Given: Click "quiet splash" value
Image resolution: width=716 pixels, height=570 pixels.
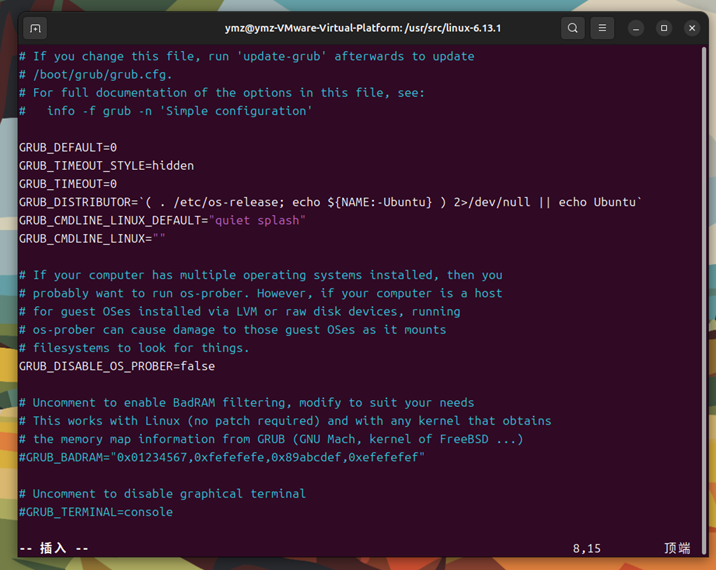Looking at the screenshot, I should coord(257,221).
